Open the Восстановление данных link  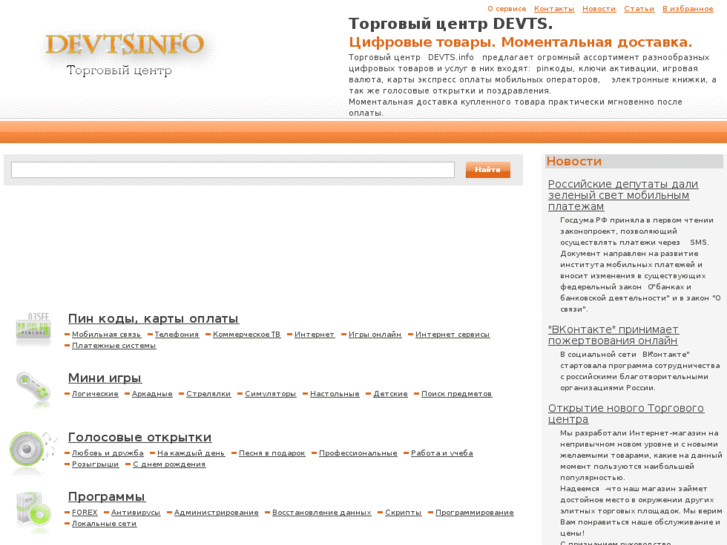[x=322, y=513]
